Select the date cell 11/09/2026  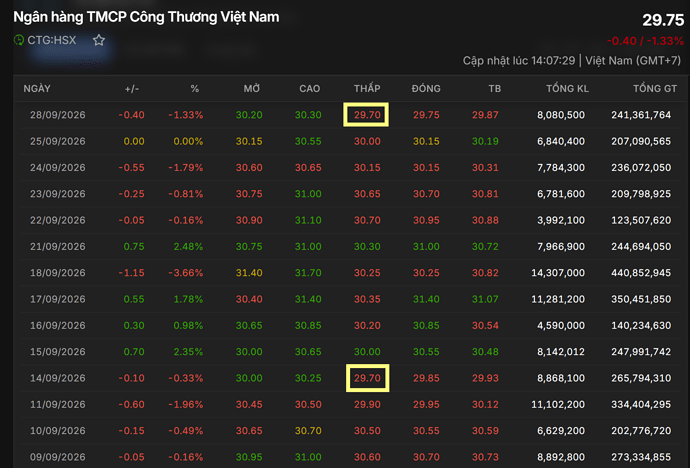[x=58, y=405]
